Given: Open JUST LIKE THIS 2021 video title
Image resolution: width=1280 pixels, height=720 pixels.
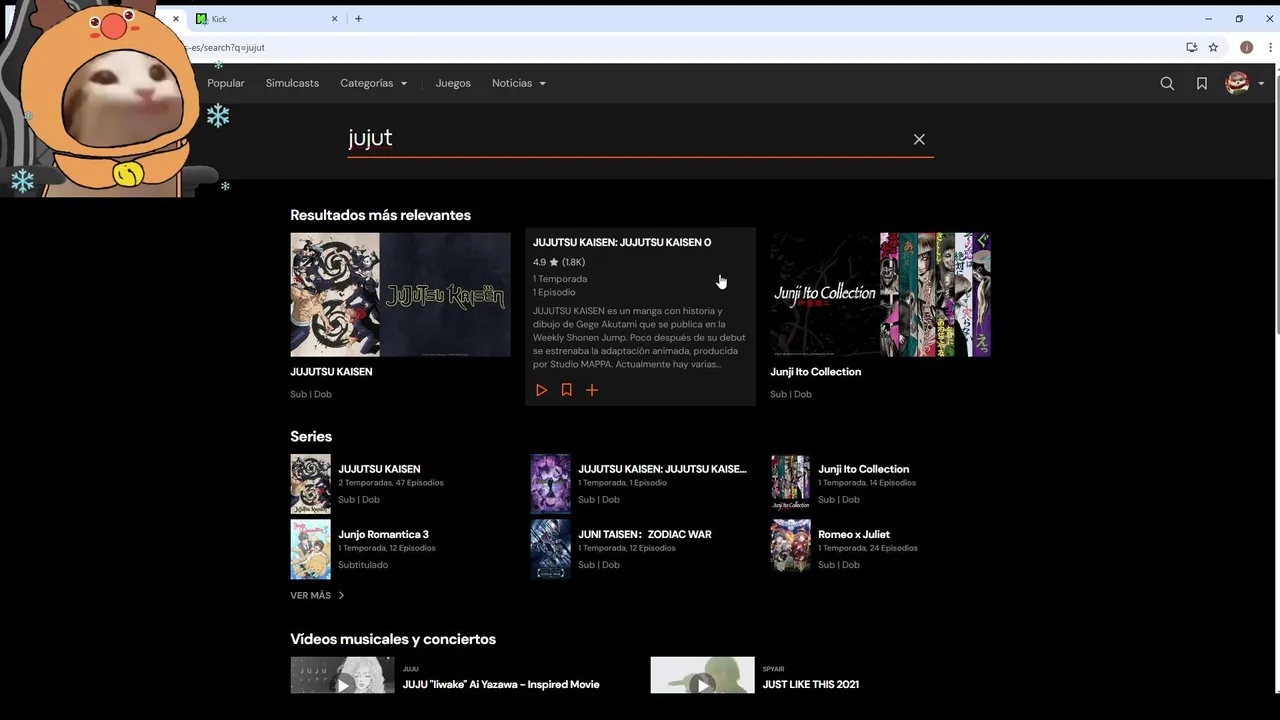Looking at the screenshot, I should point(810,685).
